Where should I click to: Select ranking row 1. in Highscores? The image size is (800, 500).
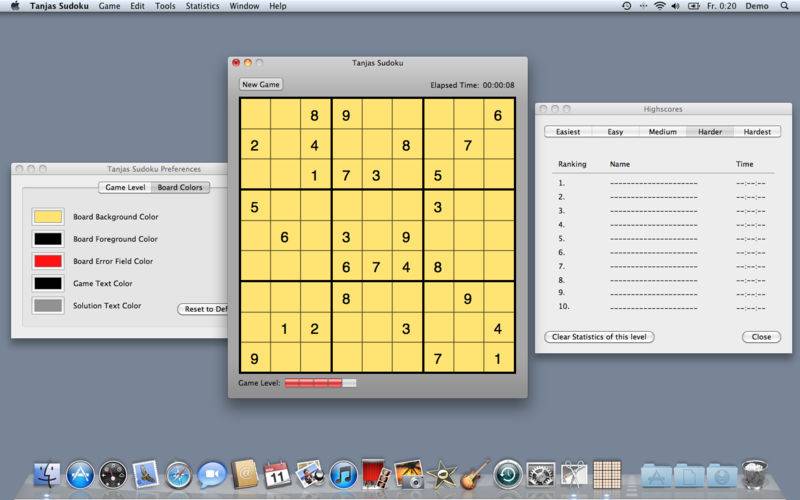coord(663,183)
